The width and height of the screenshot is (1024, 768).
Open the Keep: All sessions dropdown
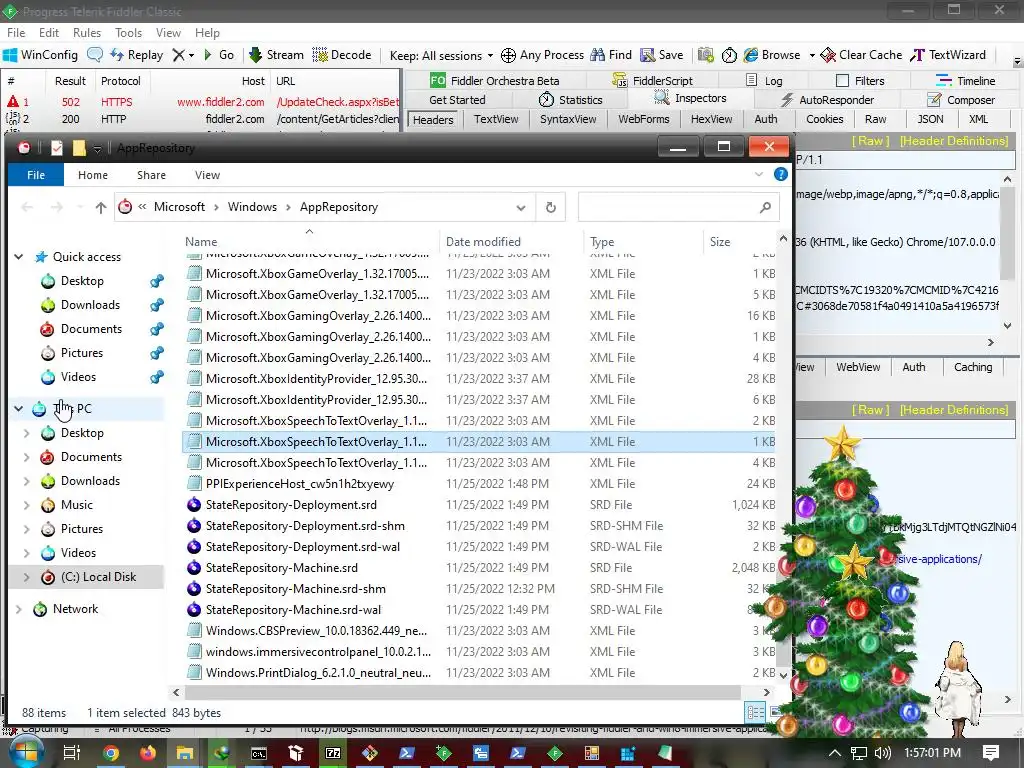click(441, 56)
